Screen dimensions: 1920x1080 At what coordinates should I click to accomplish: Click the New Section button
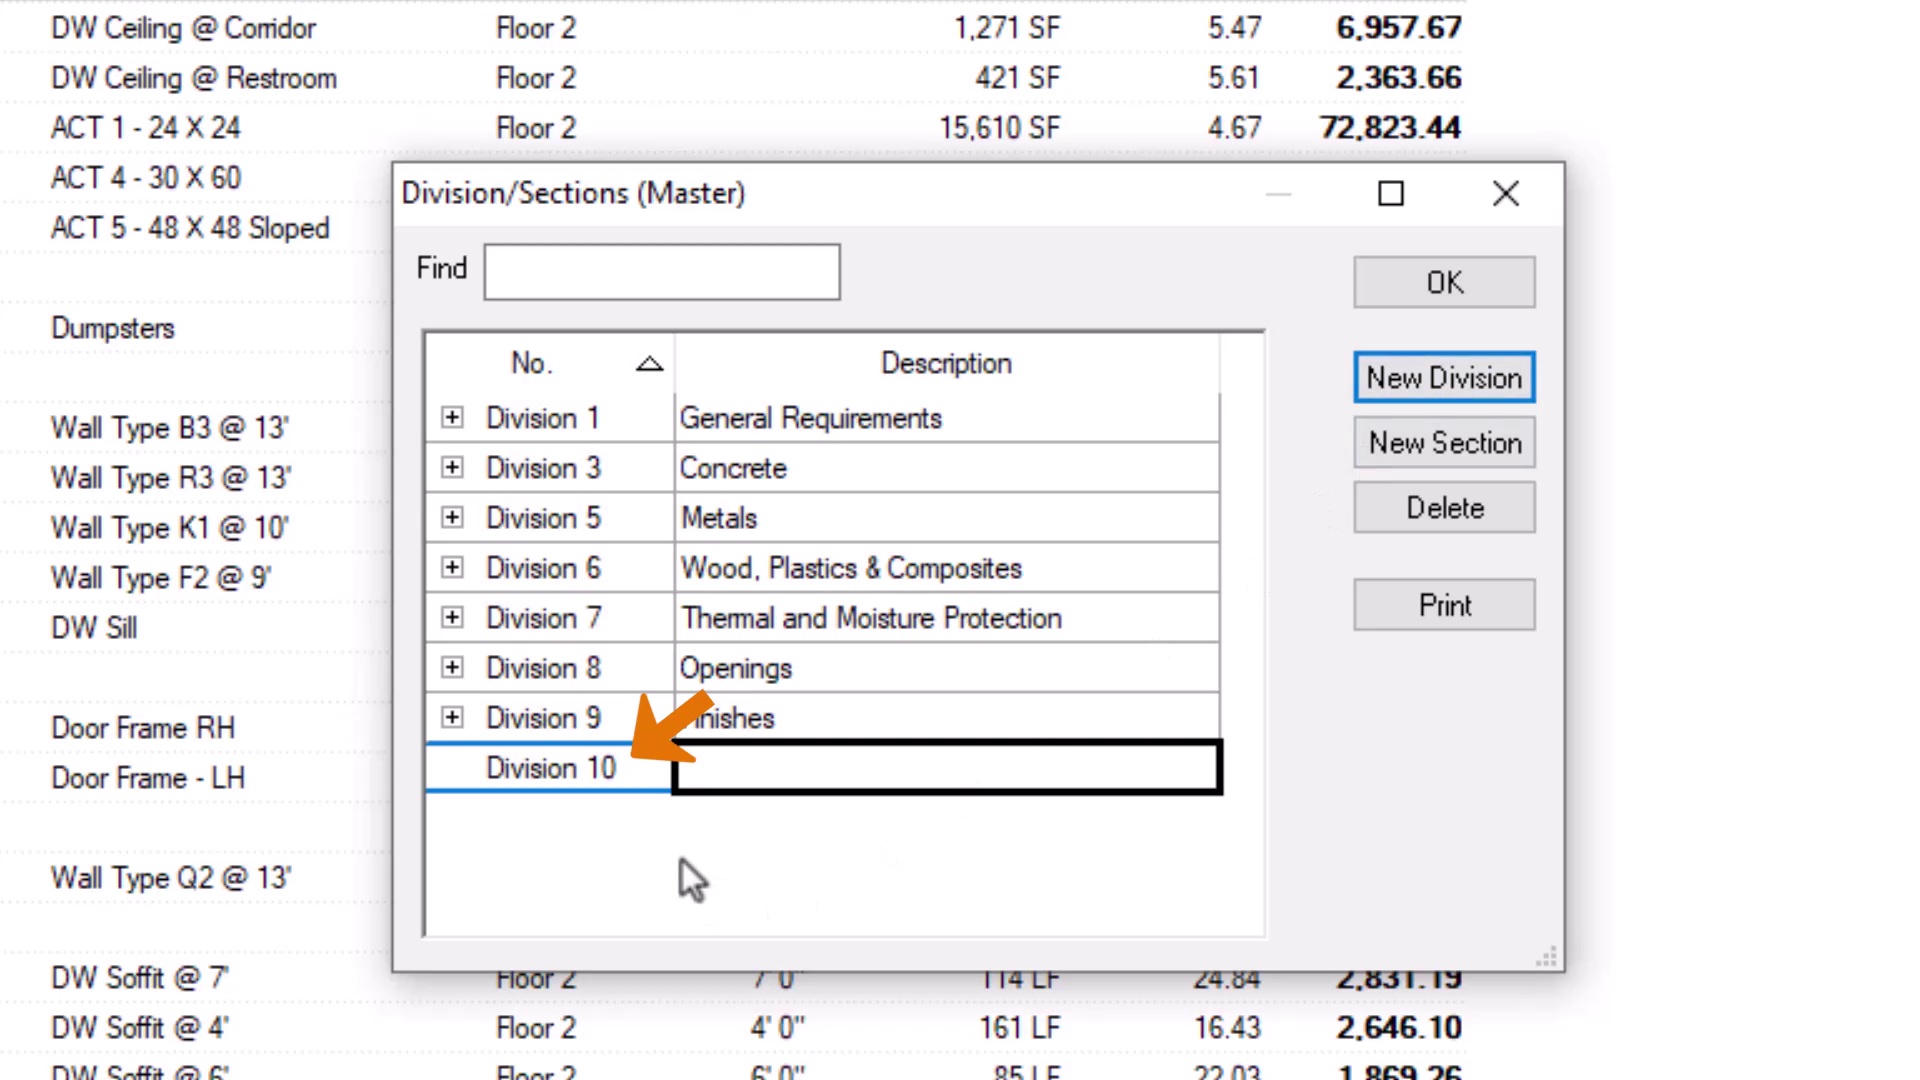1444,443
